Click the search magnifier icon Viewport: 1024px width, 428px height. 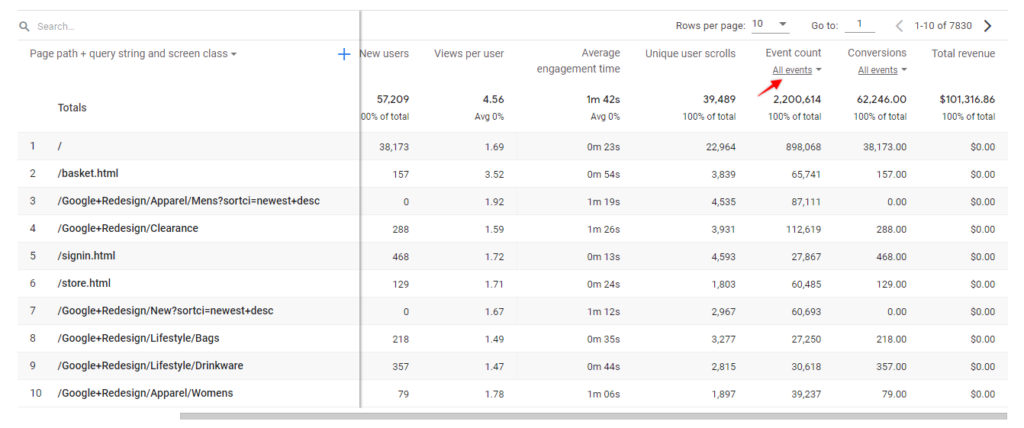[x=24, y=27]
